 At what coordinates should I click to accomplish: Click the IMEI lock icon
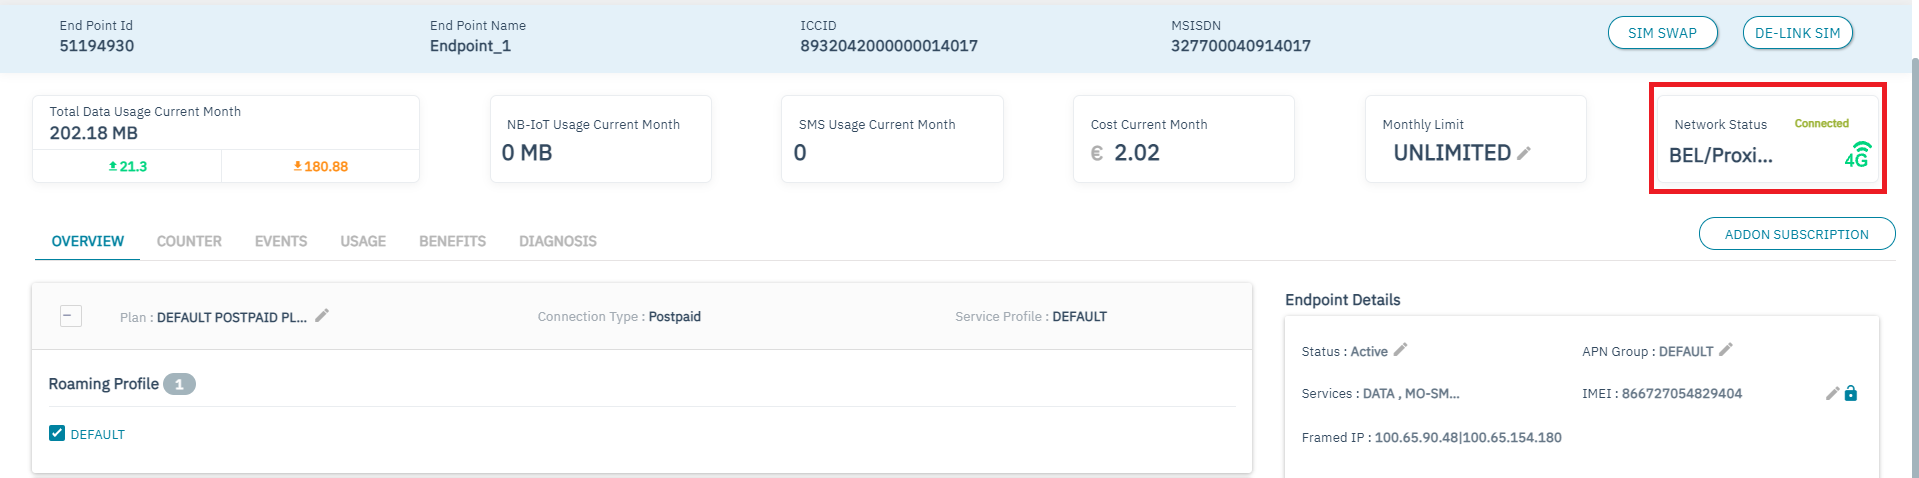click(1851, 394)
